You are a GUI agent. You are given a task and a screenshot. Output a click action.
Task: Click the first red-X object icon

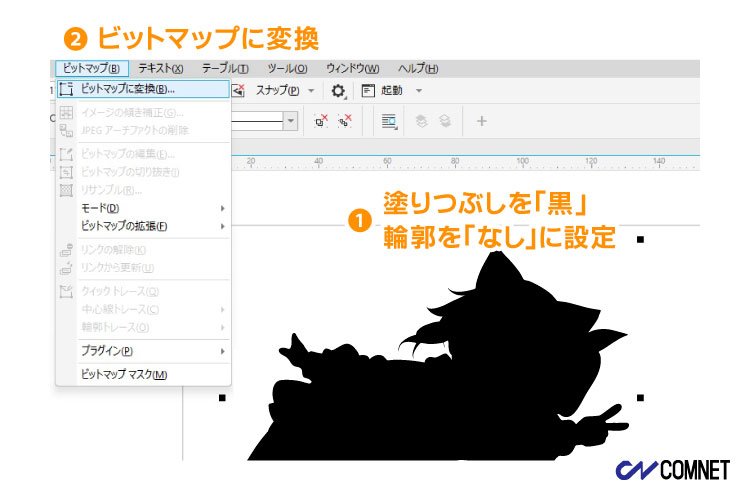click(x=321, y=121)
